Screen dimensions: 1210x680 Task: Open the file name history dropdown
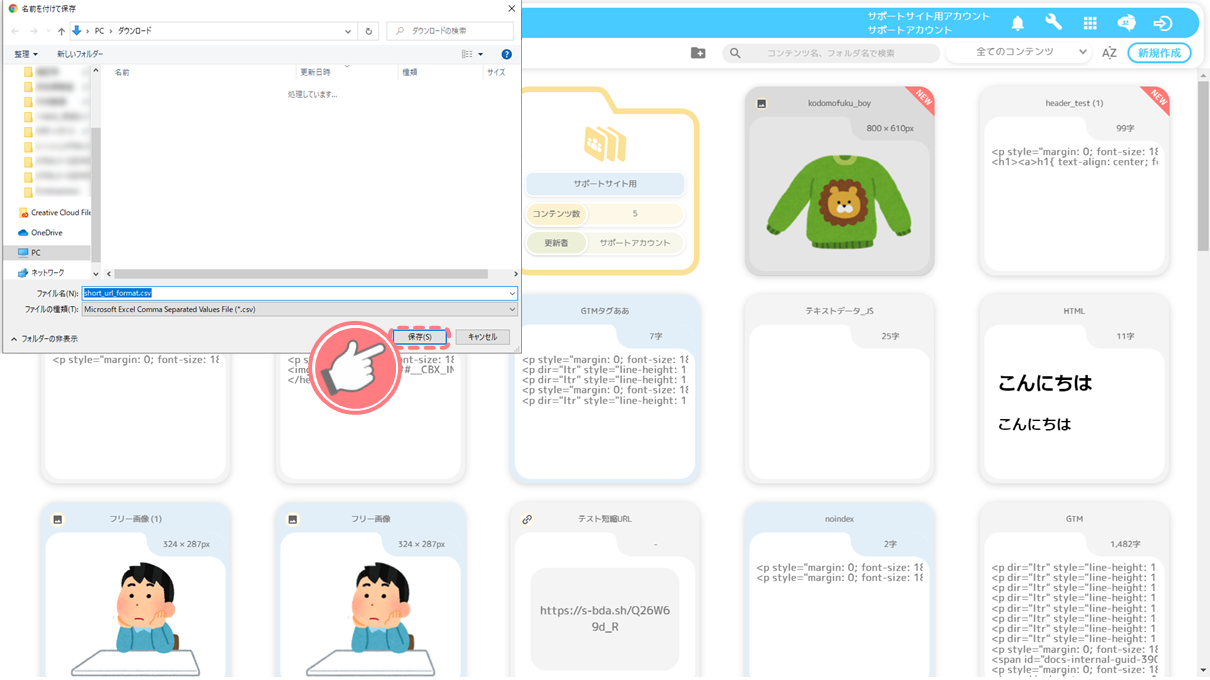512,293
